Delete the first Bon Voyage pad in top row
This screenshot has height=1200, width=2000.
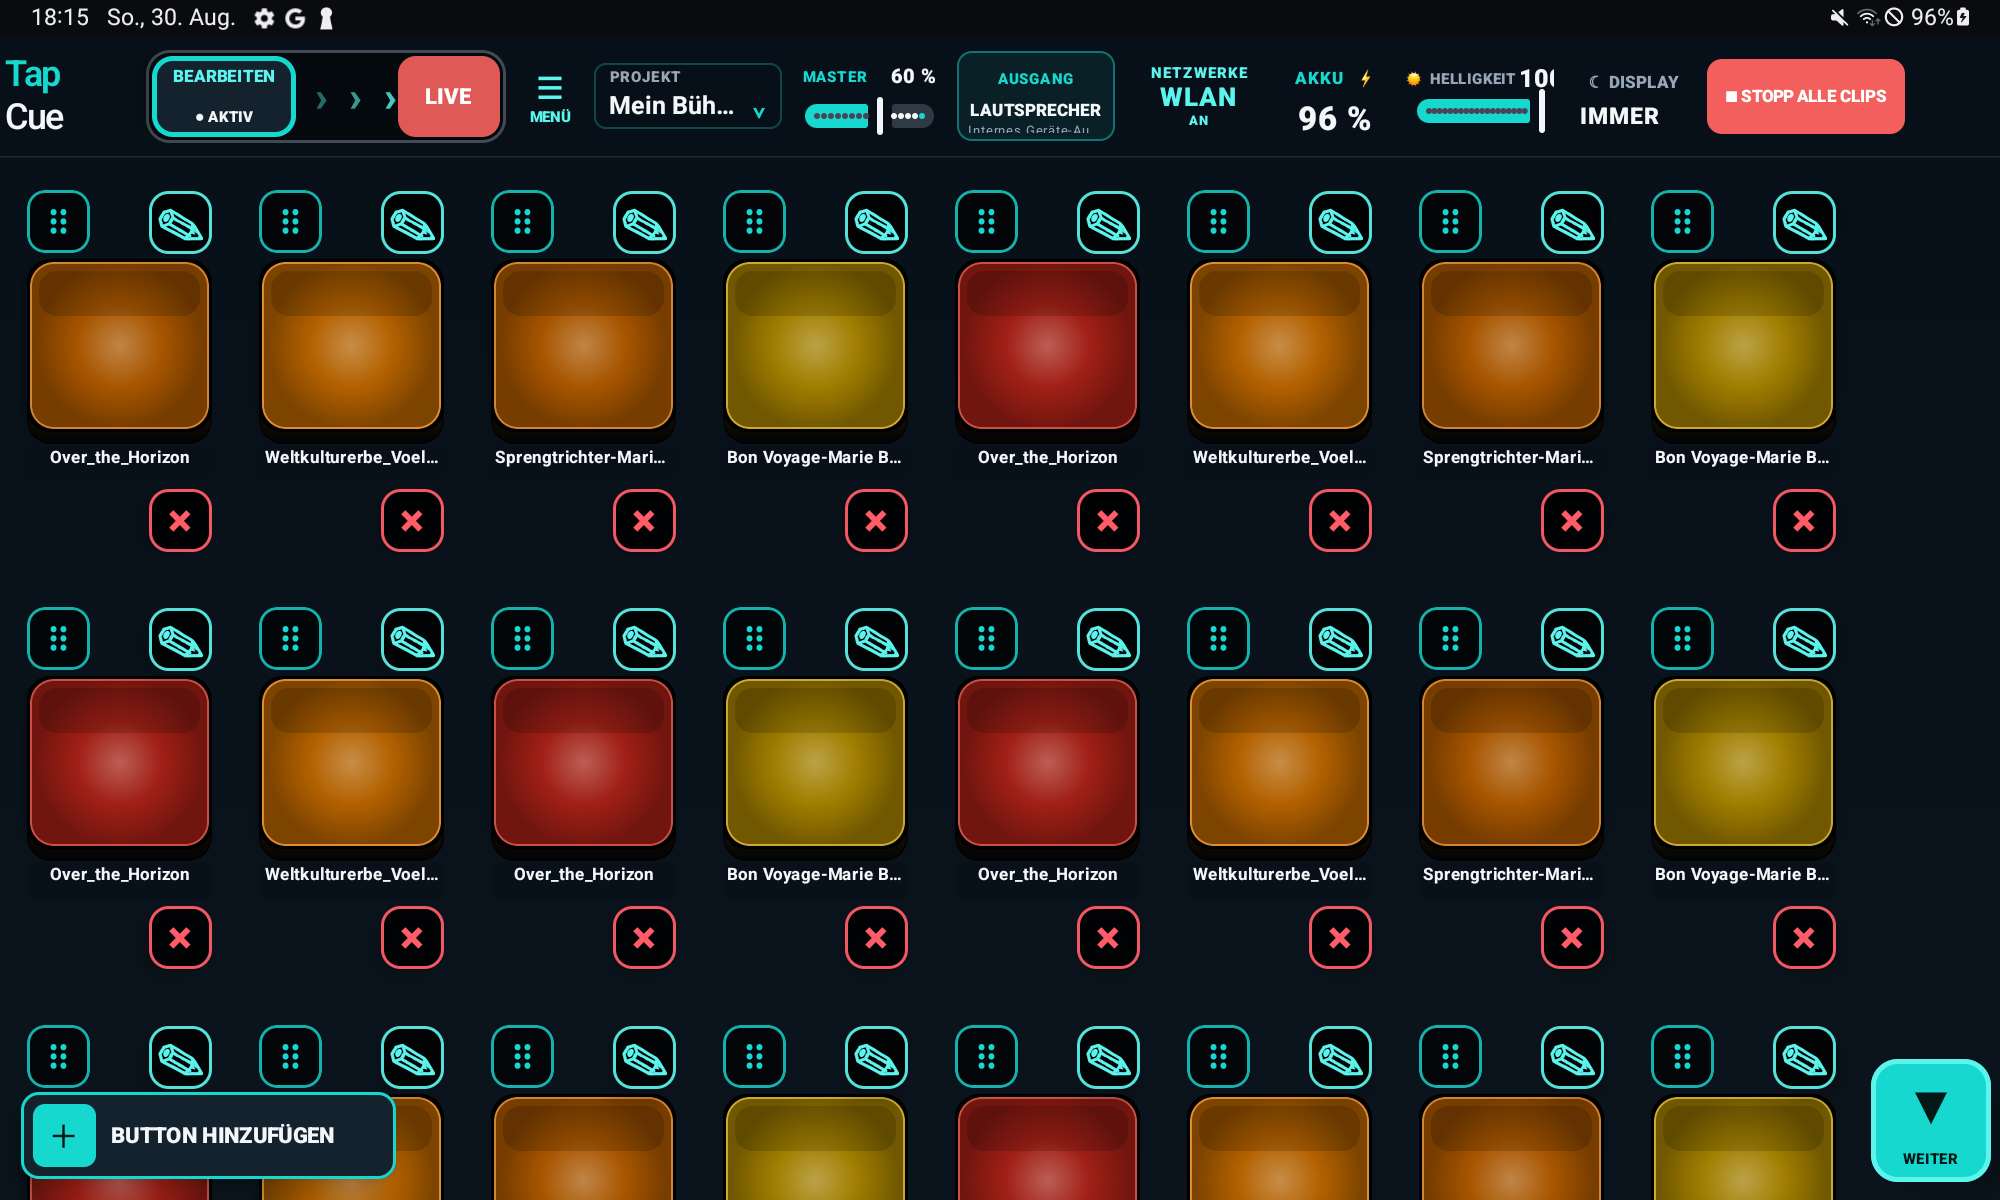[x=876, y=520]
